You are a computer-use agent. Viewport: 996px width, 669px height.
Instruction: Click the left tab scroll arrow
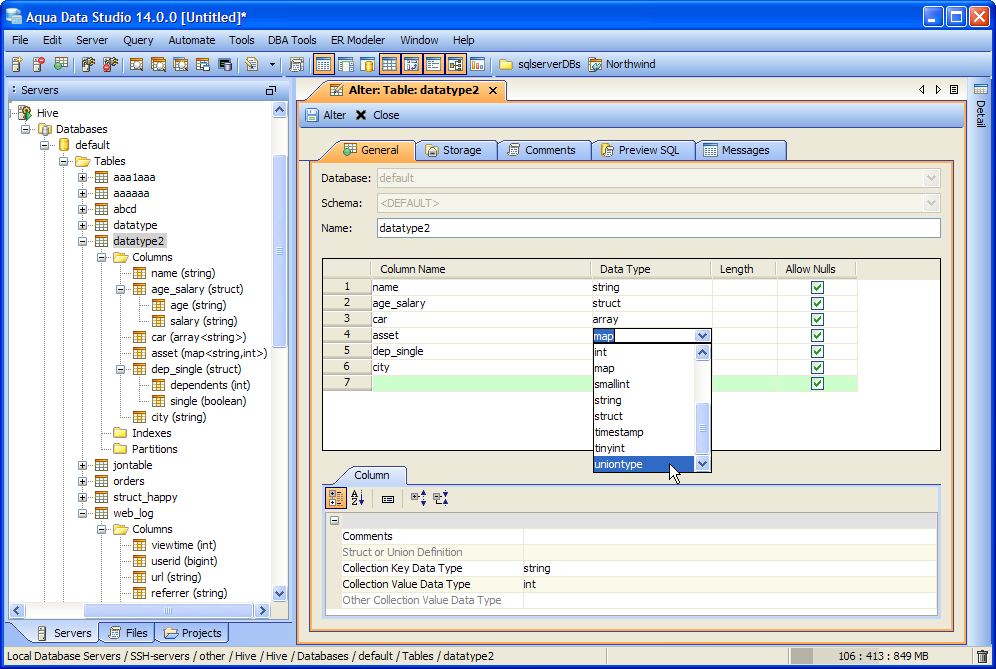click(922, 90)
